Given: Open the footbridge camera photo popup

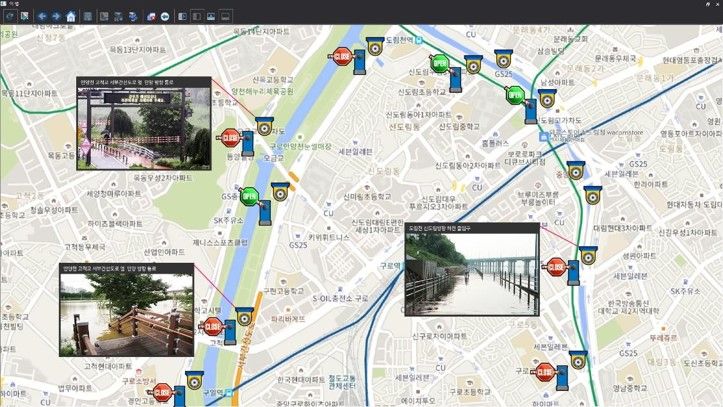Looking at the screenshot, I should [x=144, y=124].
